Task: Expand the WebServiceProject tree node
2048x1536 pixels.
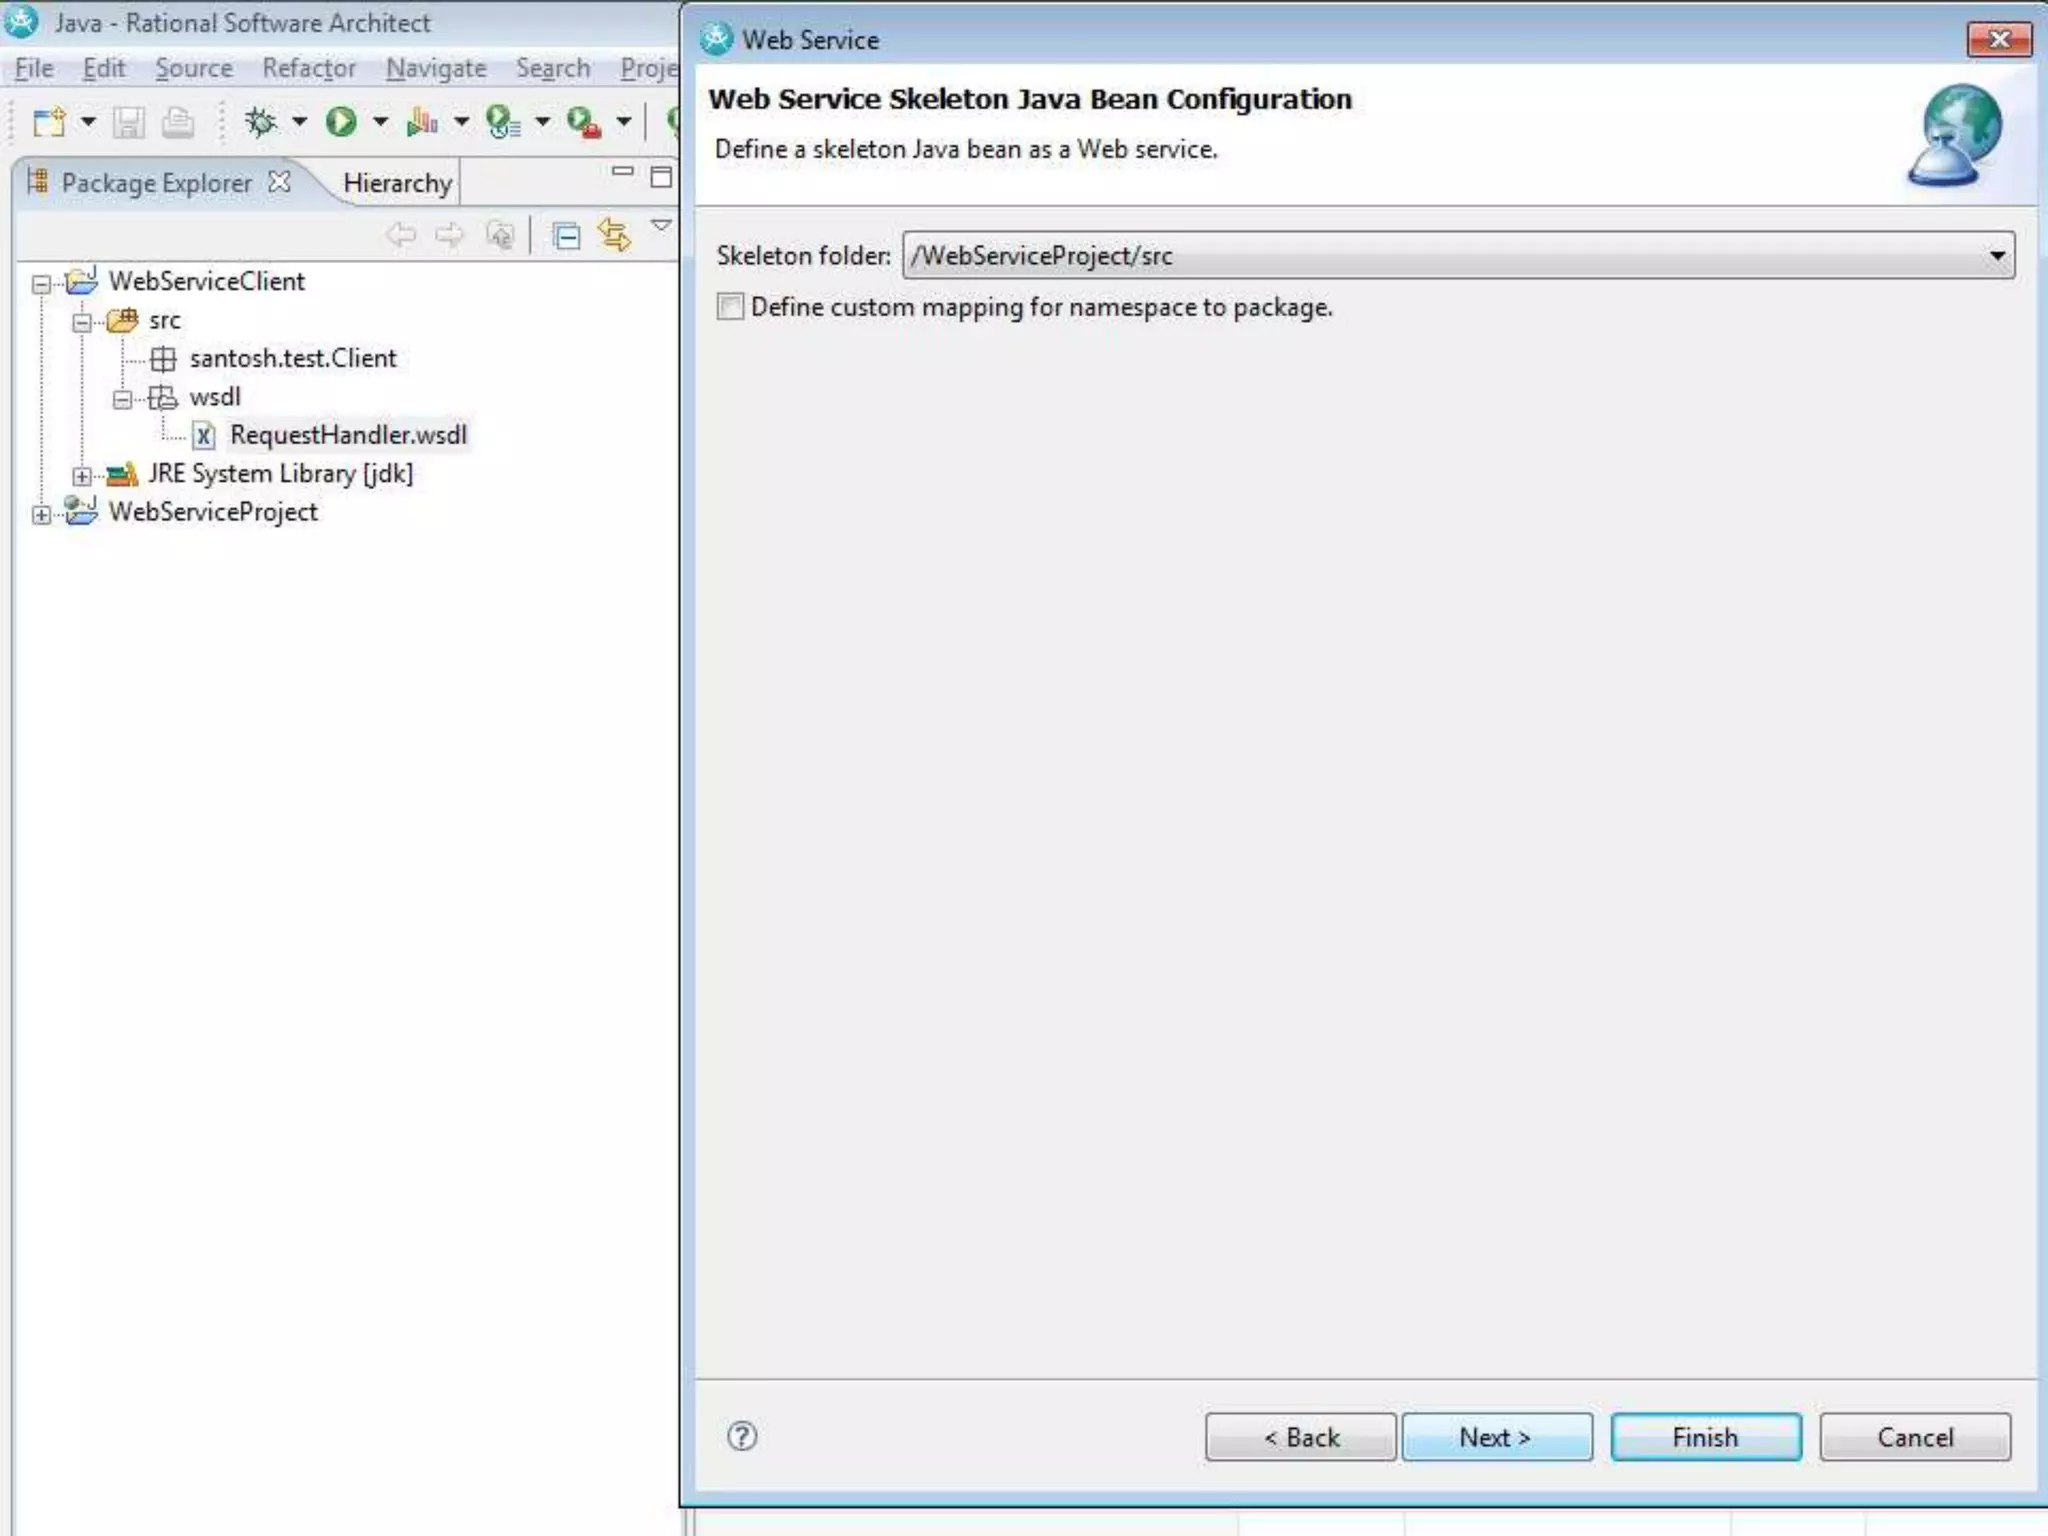Action: (41, 515)
